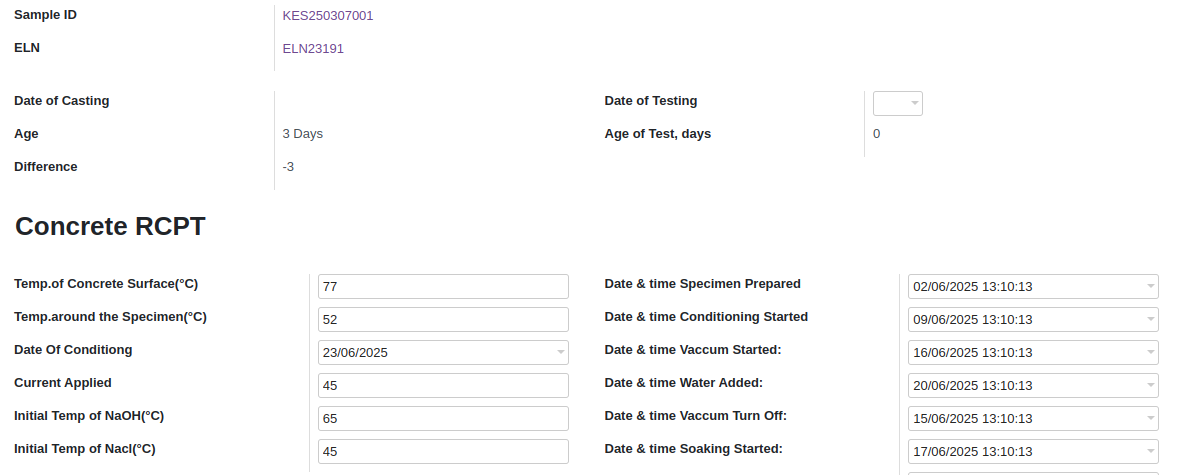Click the 16/06/2025 13:10:13 datetime field
The width and height of the screenshot is (1186, 475).
(x=1033, y=352)
